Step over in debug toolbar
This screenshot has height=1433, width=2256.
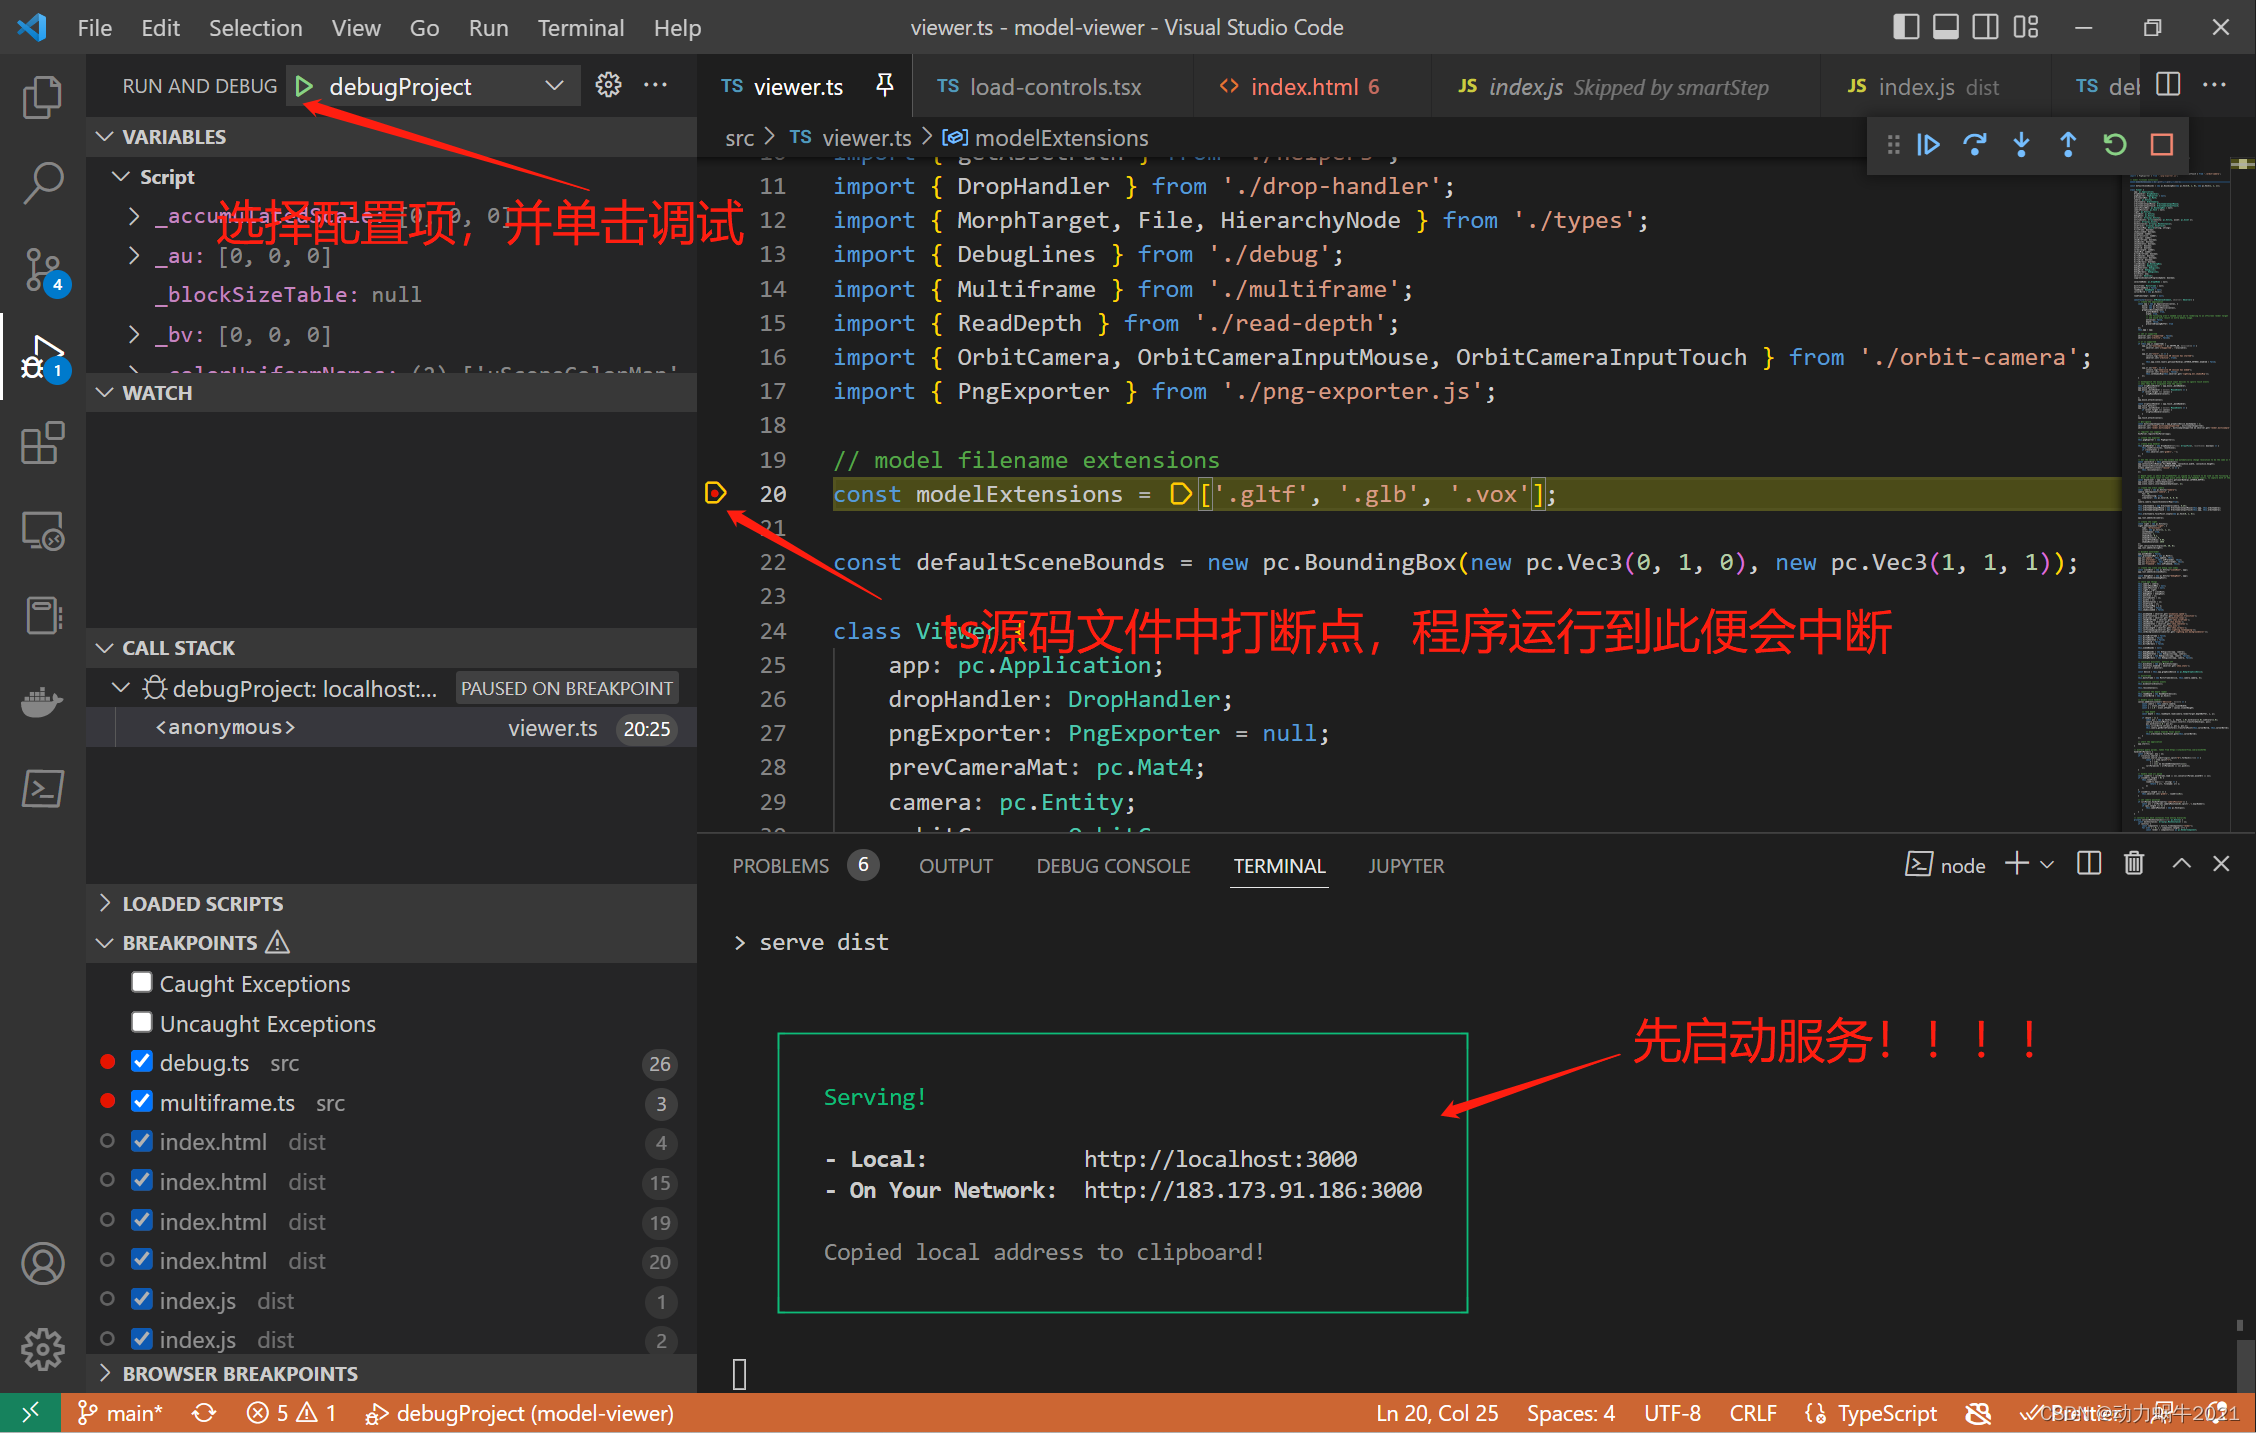click(1975, 145)
